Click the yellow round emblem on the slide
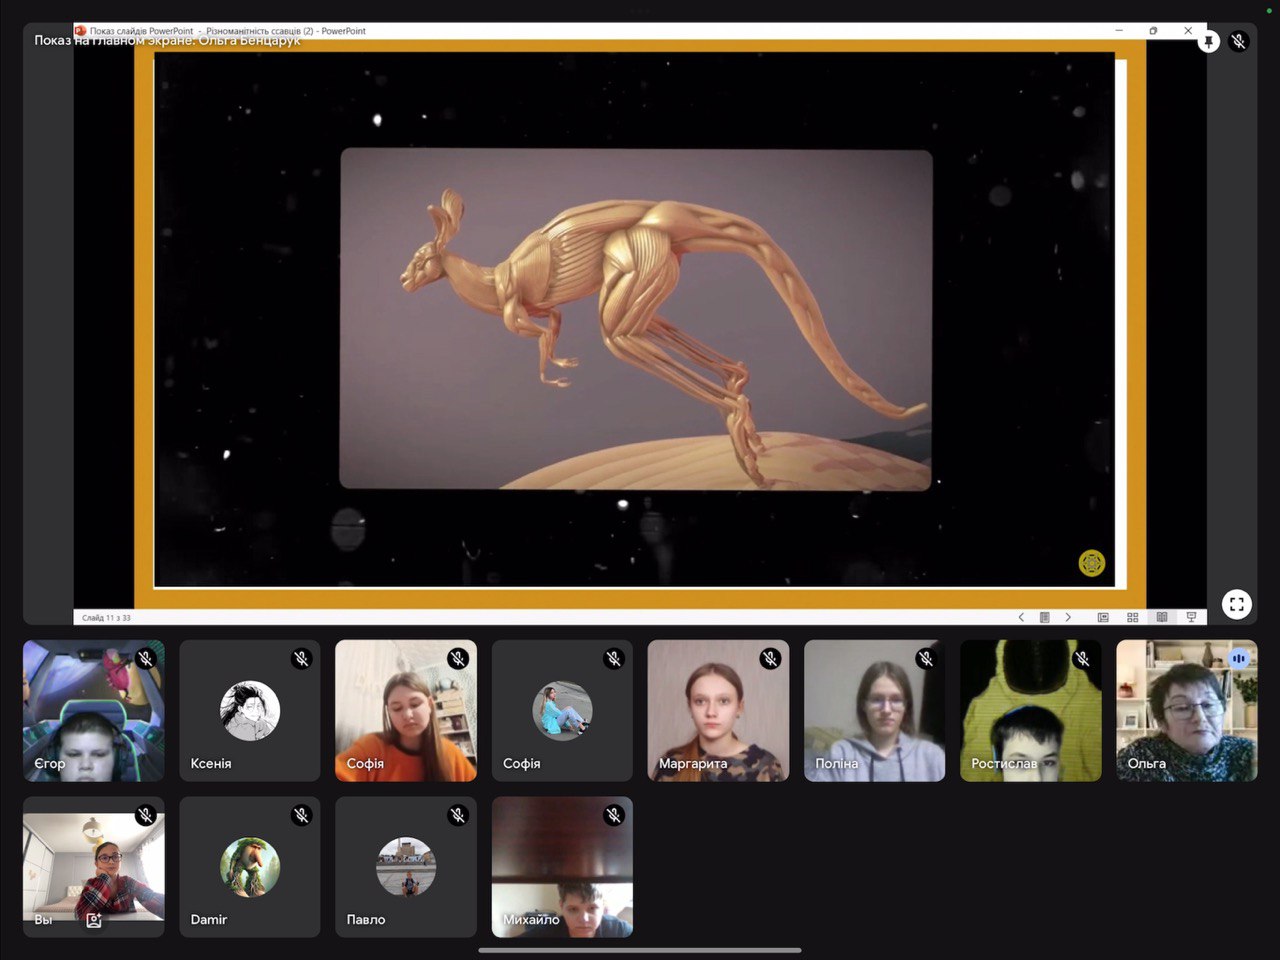1280x960 pixels. point(1091,563)
